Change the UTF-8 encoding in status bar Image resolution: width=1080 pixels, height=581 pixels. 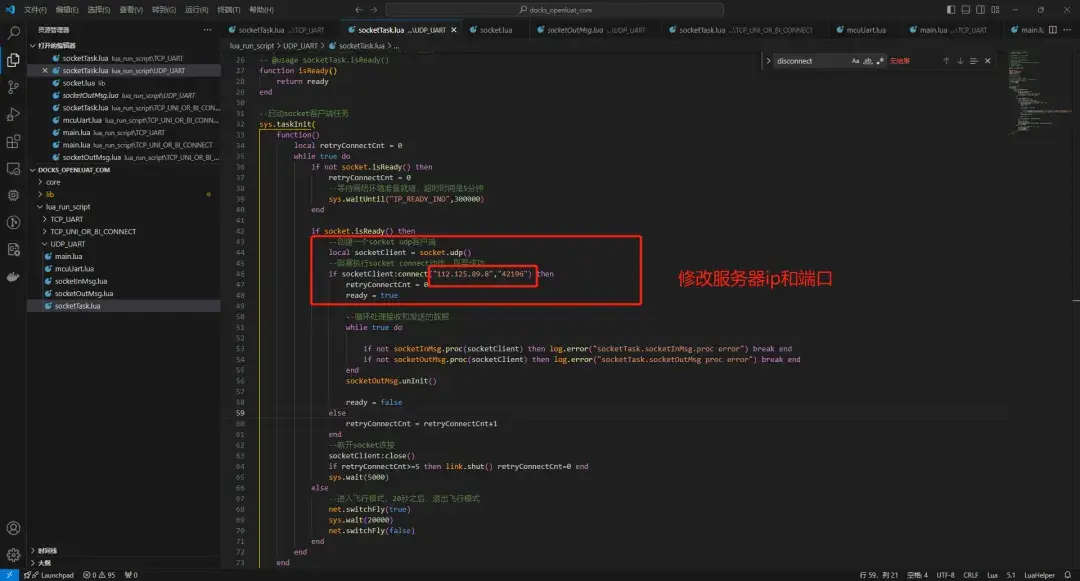945,575
